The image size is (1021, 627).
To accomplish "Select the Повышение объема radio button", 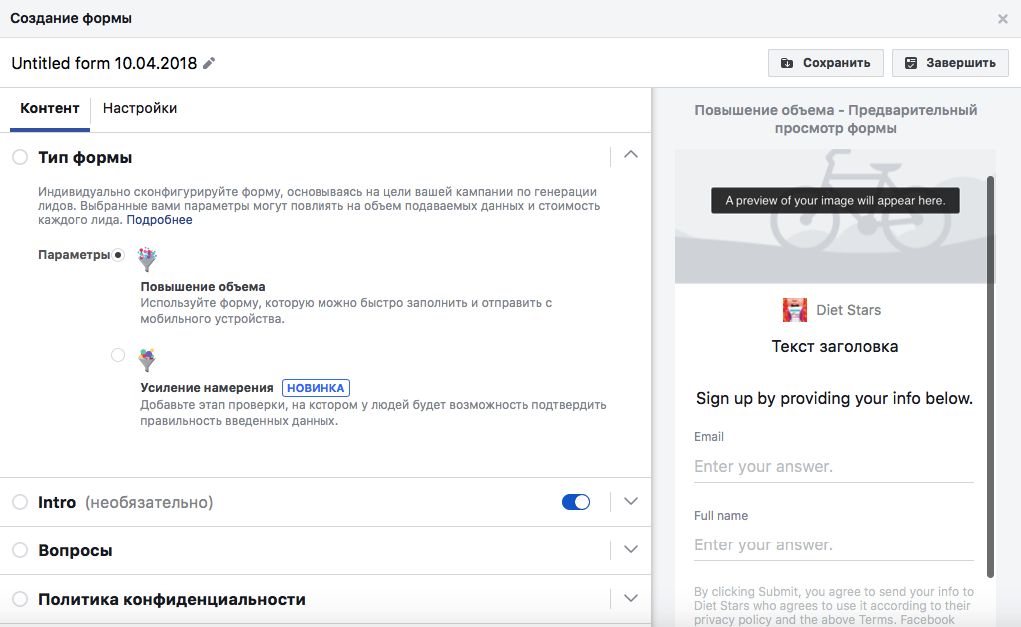I will point(118,255).
